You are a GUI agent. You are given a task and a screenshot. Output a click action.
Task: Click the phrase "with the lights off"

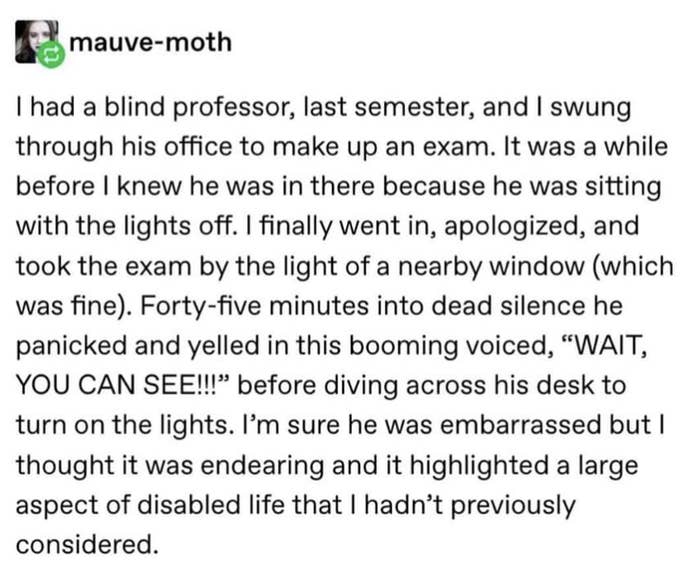pyautogui.click(x=125, y=226)
